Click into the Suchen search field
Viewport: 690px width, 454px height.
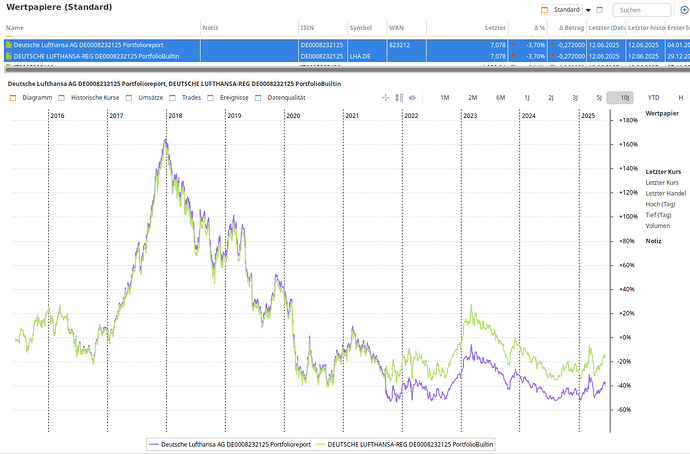point(642,10)
